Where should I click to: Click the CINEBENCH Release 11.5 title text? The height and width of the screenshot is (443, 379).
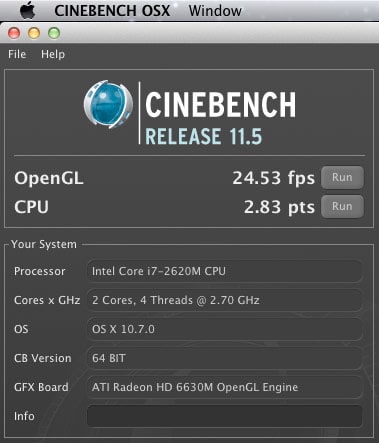220,118
